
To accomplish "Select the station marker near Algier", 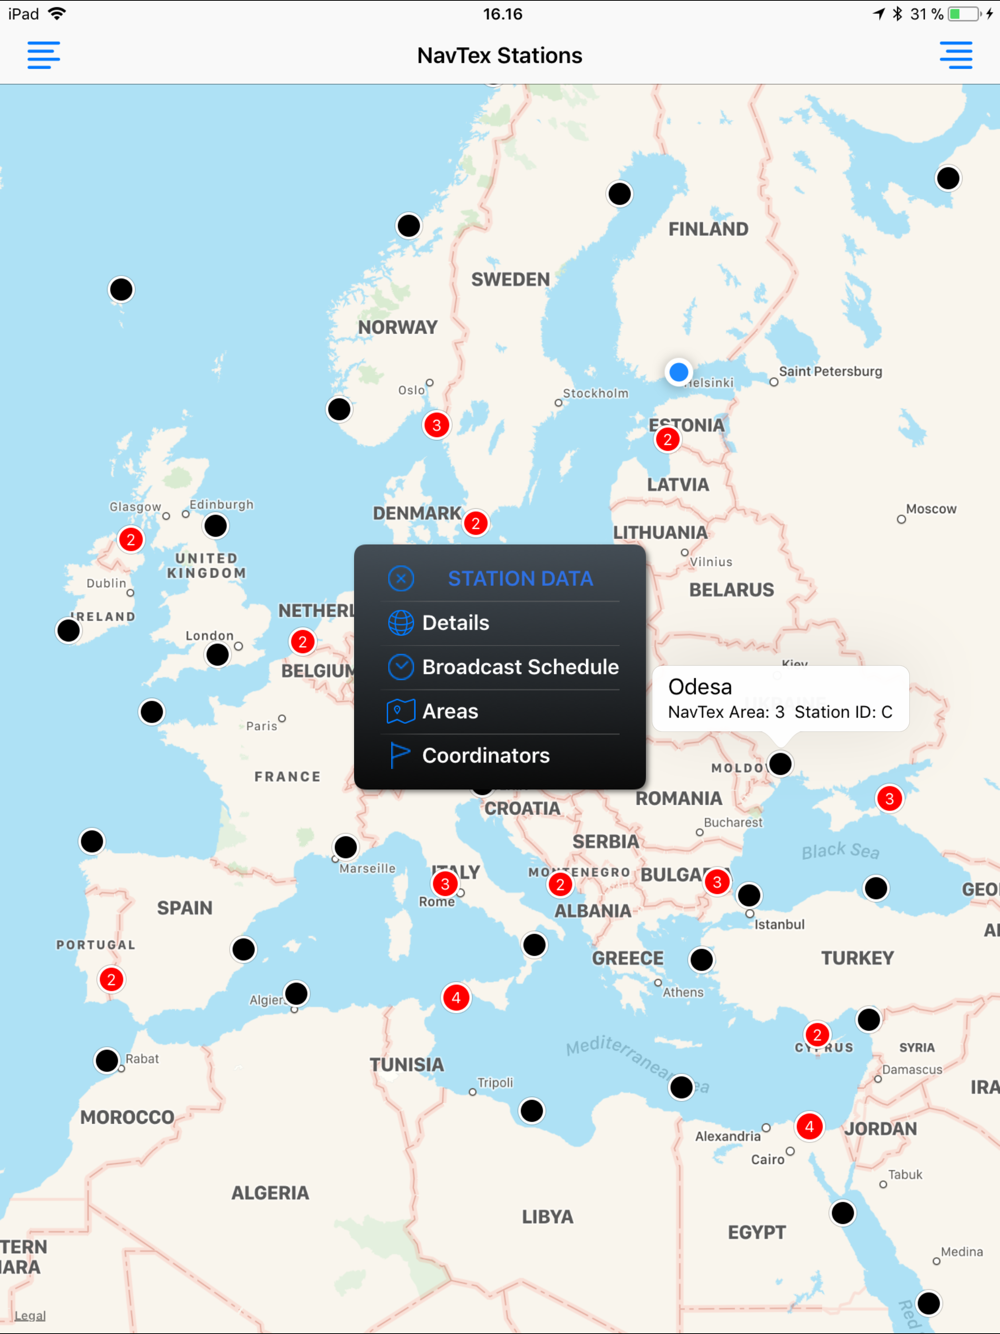I will click(x=296, y=993).
